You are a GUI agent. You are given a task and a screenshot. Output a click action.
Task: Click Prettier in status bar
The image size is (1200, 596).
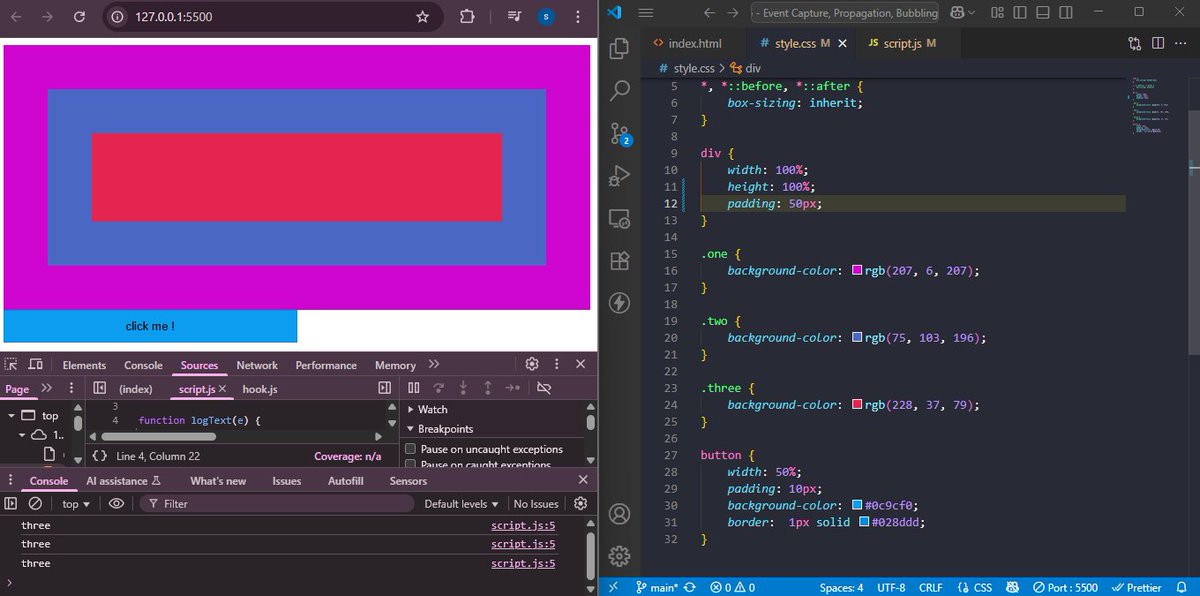1138,587
